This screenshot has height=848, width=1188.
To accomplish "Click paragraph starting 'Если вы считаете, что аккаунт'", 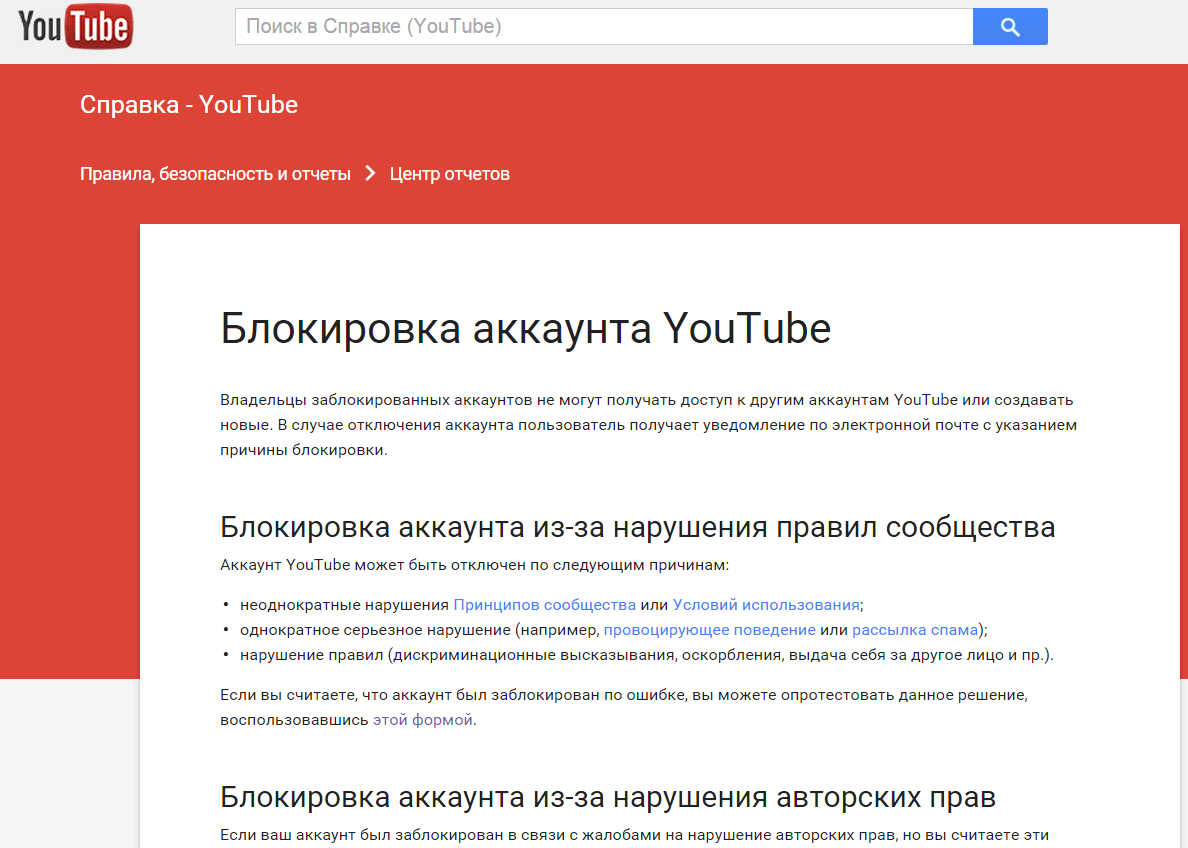I will 624,707.
